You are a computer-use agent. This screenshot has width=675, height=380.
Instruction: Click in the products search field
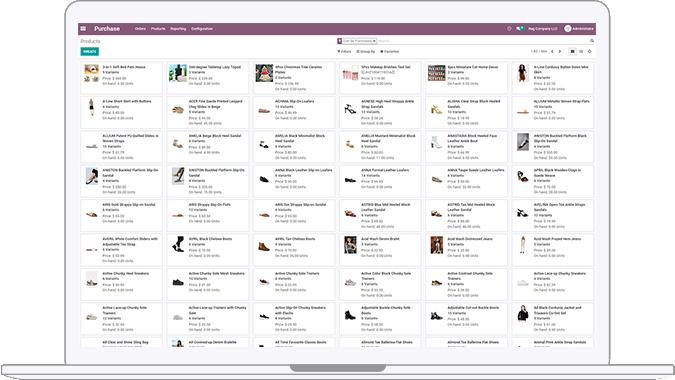tap(482, 41)
